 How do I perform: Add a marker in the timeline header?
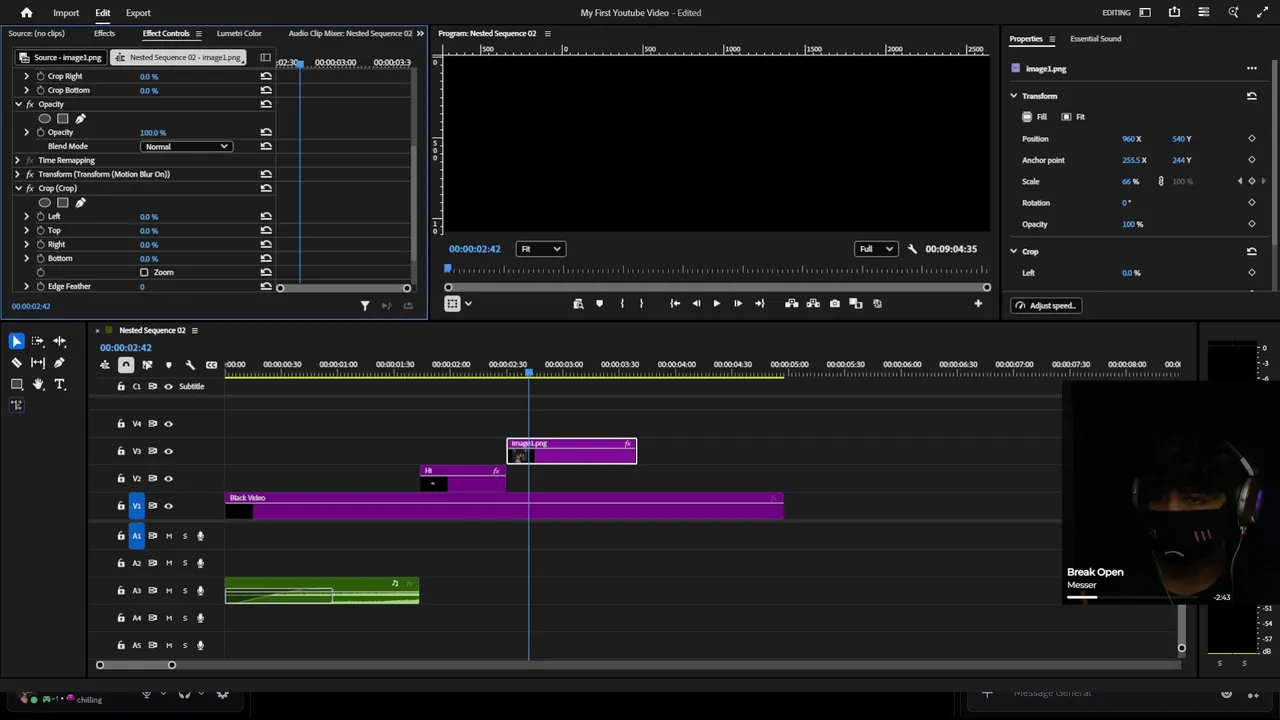168,365
